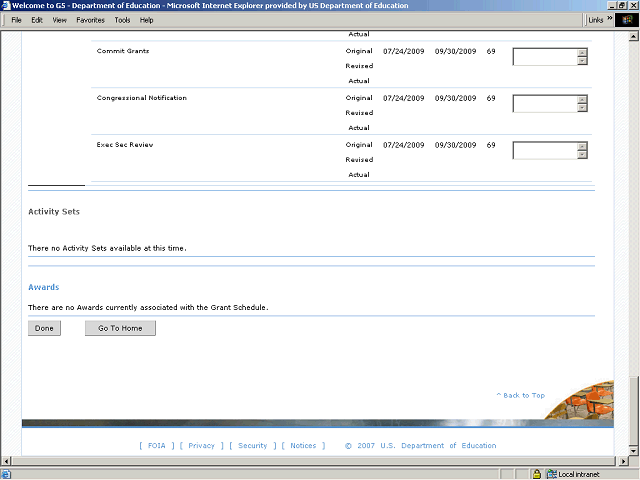The height and width of the screenshot is (480, 640).
Task: Click up arrow in Exec Sec Review text box
Action: (x=582, y=147)
